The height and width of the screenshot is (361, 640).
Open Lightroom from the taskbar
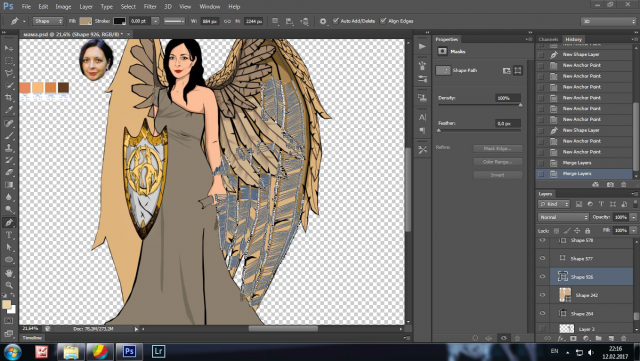(x=158, y=351)
